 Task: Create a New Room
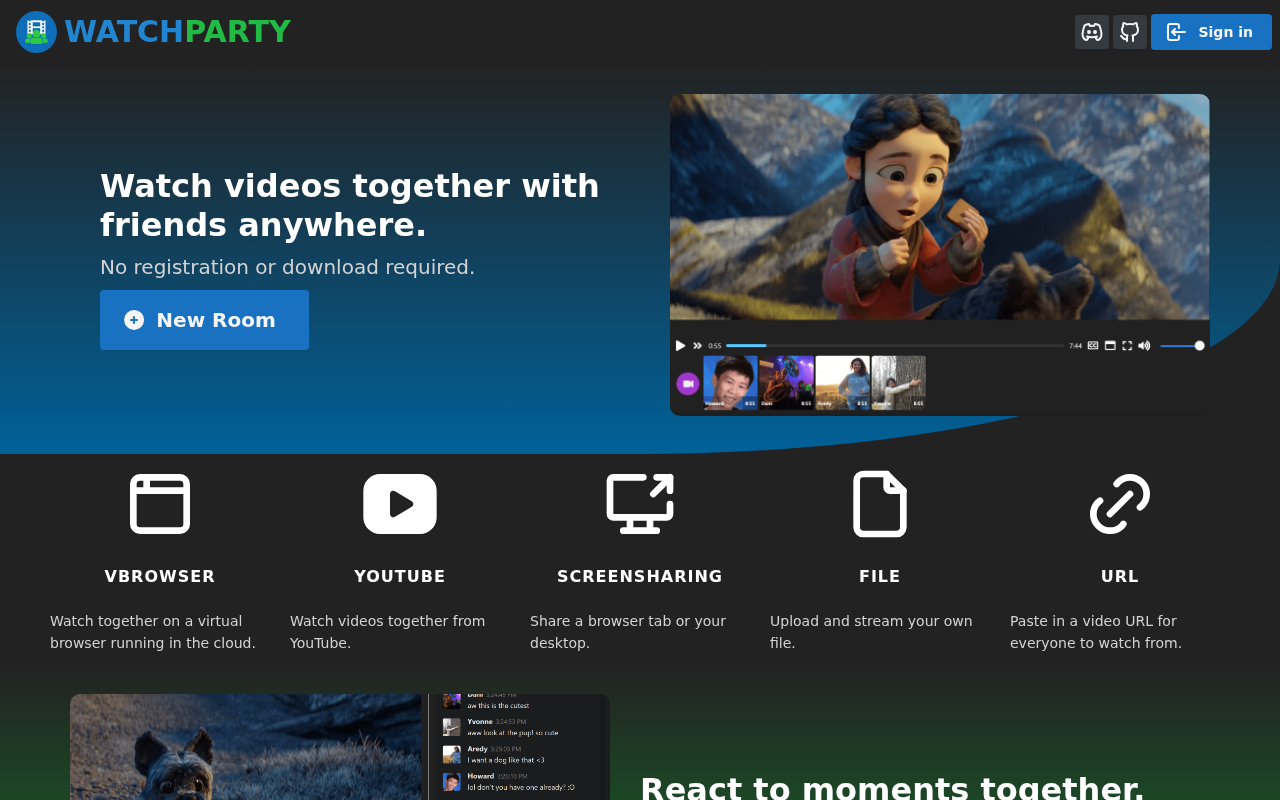204,320
